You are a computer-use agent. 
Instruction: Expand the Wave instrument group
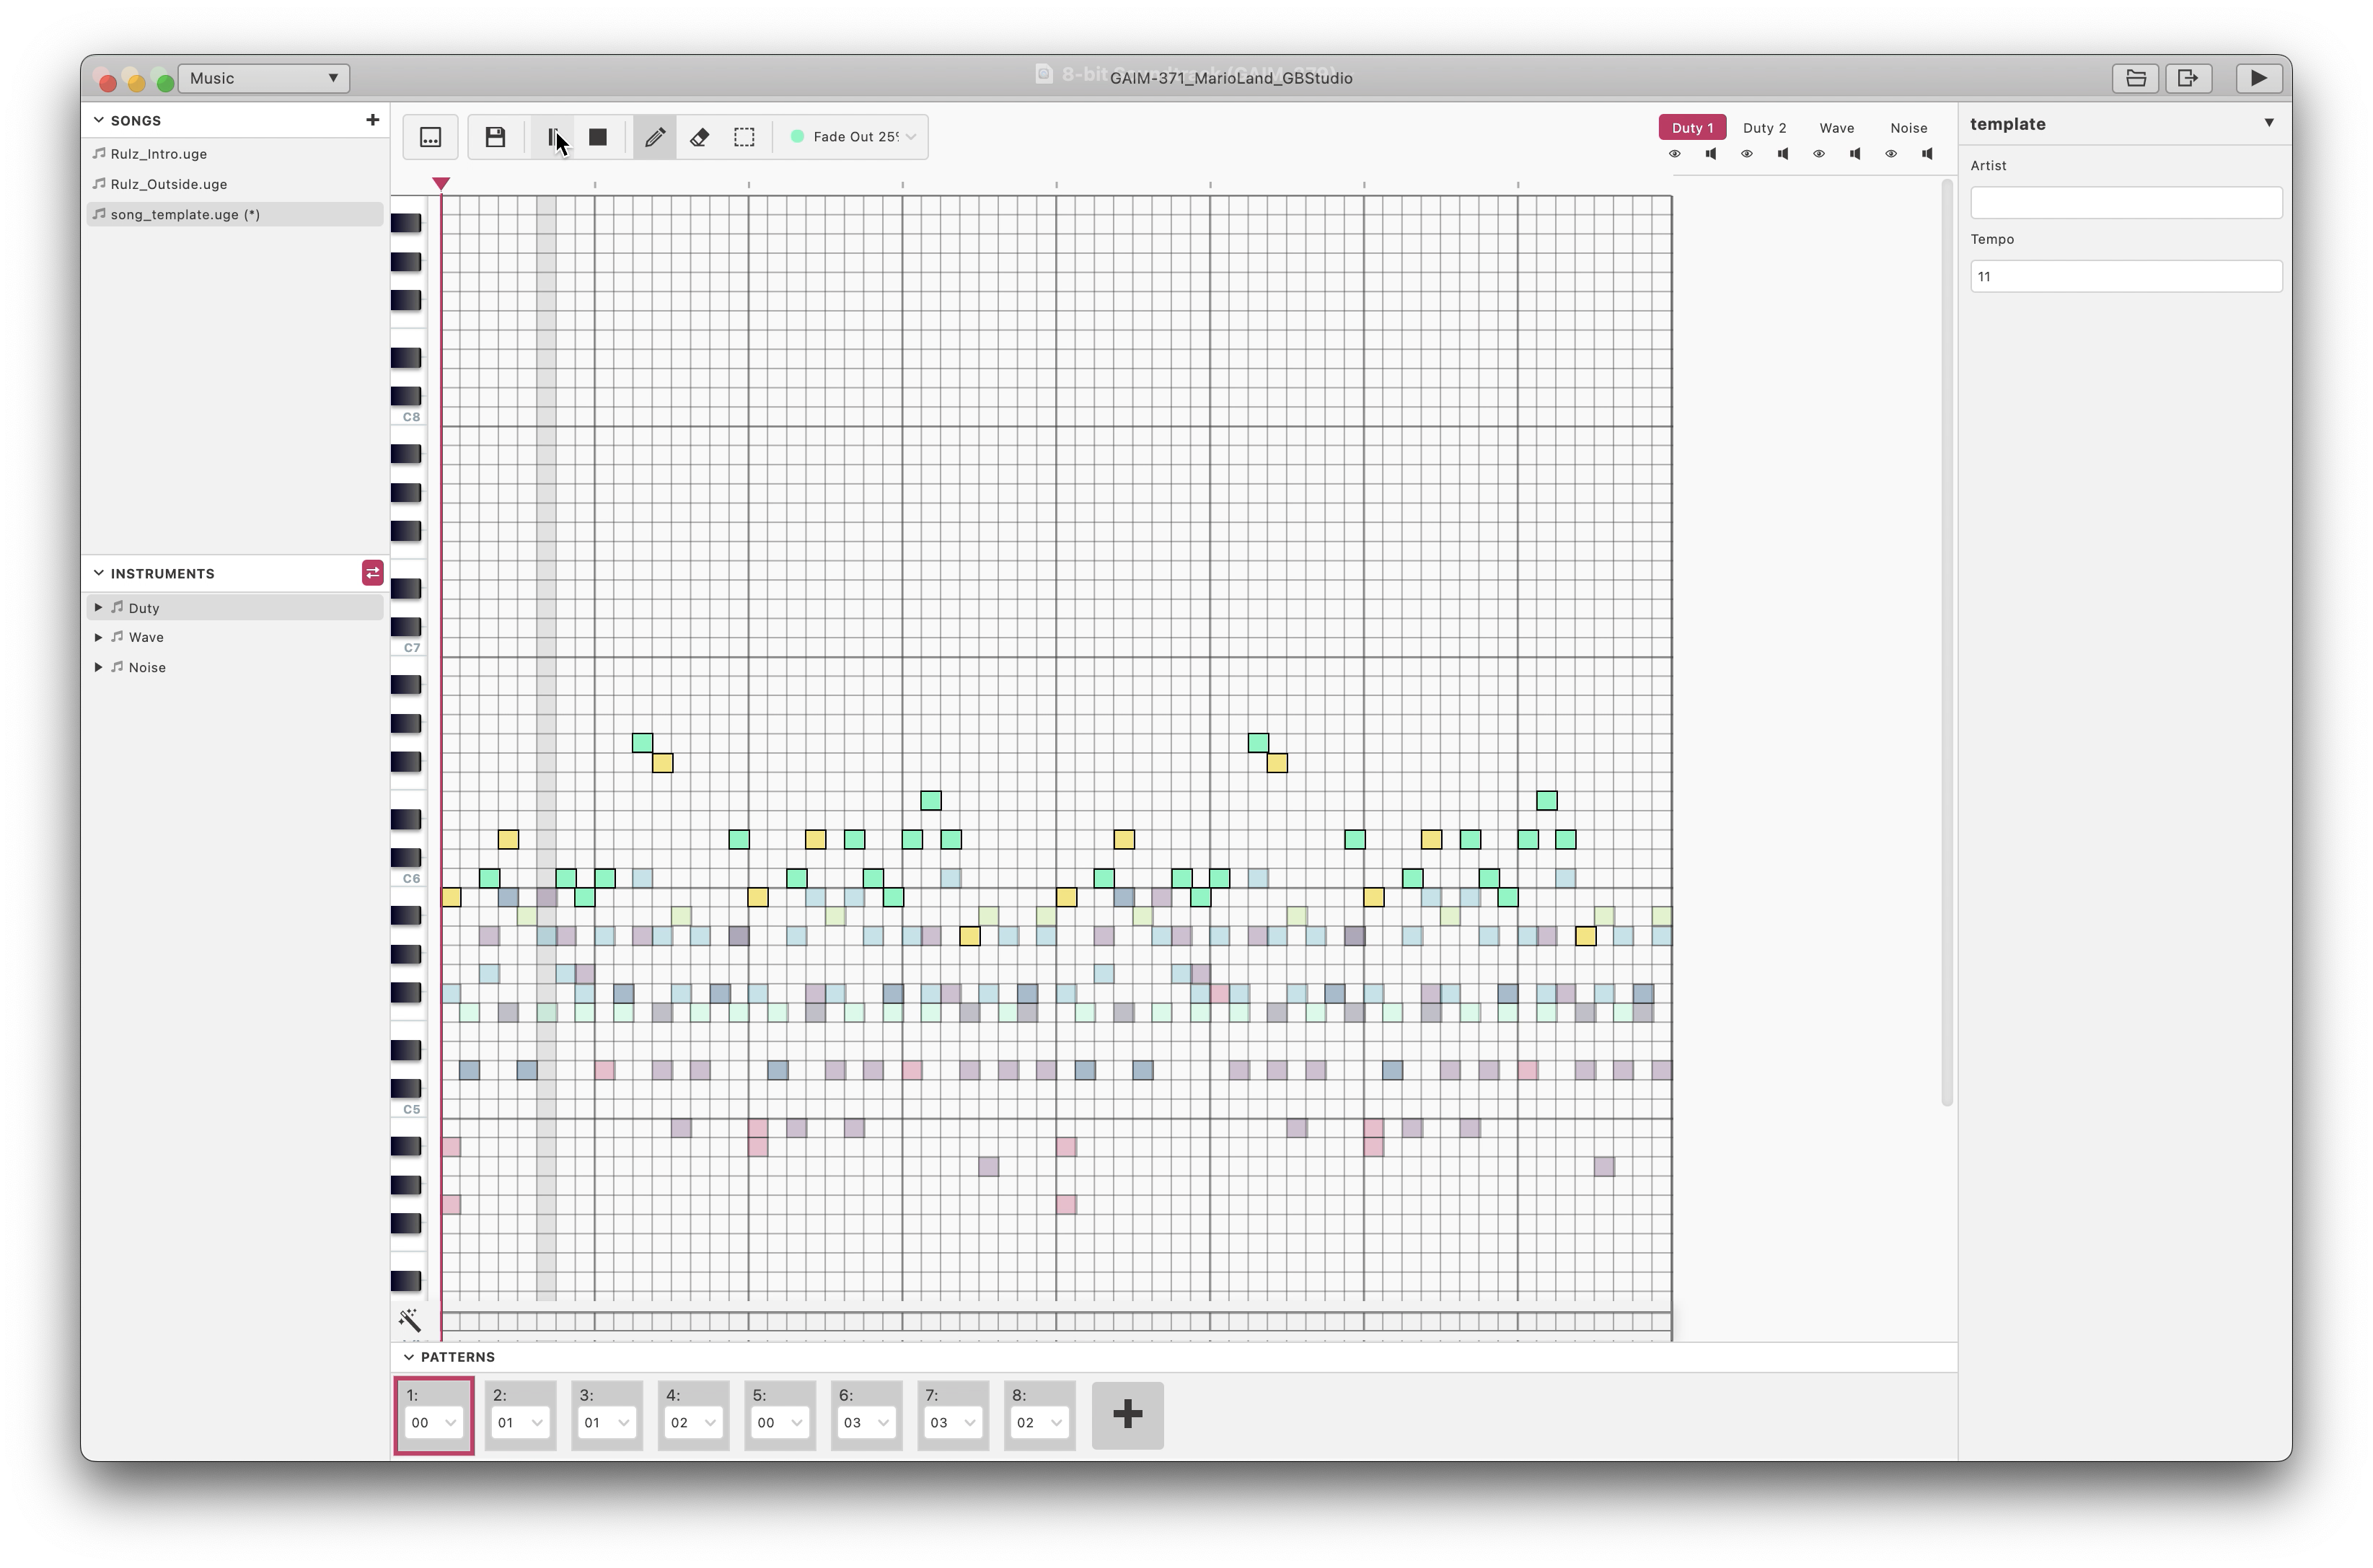point(98,637)
